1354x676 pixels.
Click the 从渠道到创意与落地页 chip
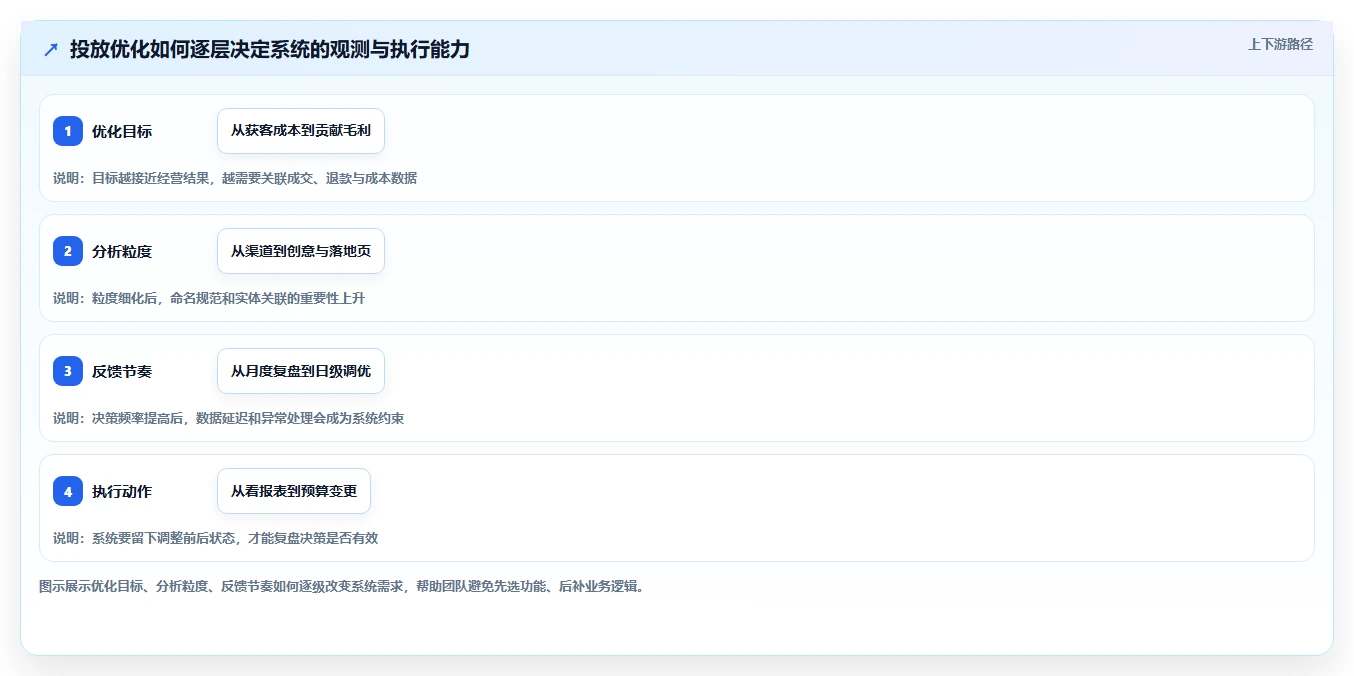301,251
